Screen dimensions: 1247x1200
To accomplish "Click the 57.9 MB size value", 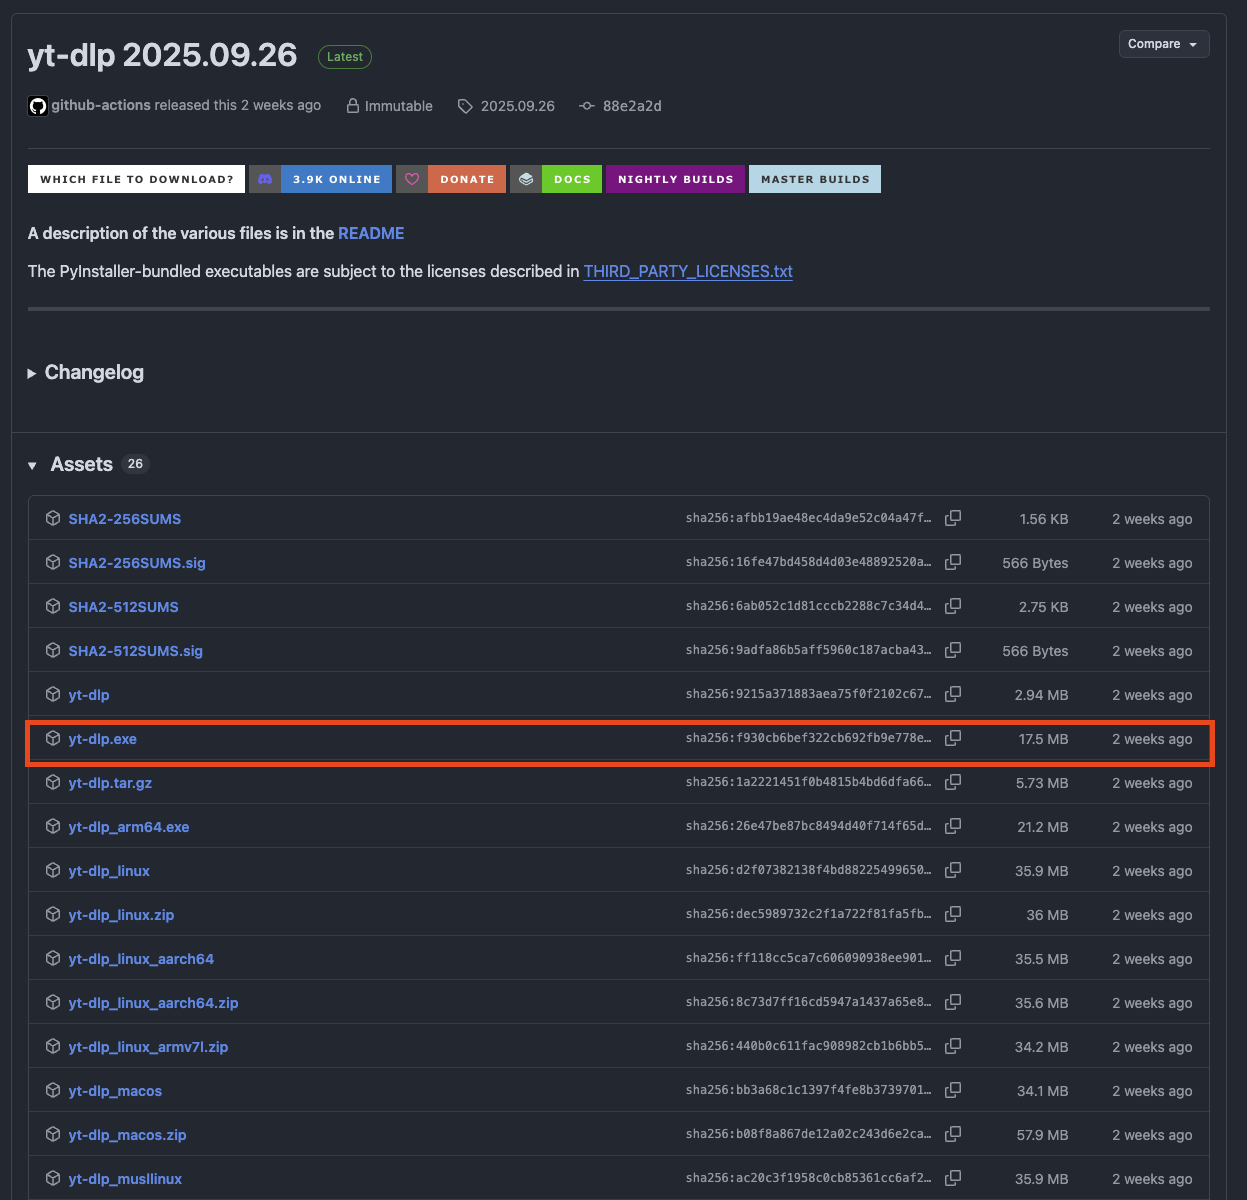I will 1042,1135.
